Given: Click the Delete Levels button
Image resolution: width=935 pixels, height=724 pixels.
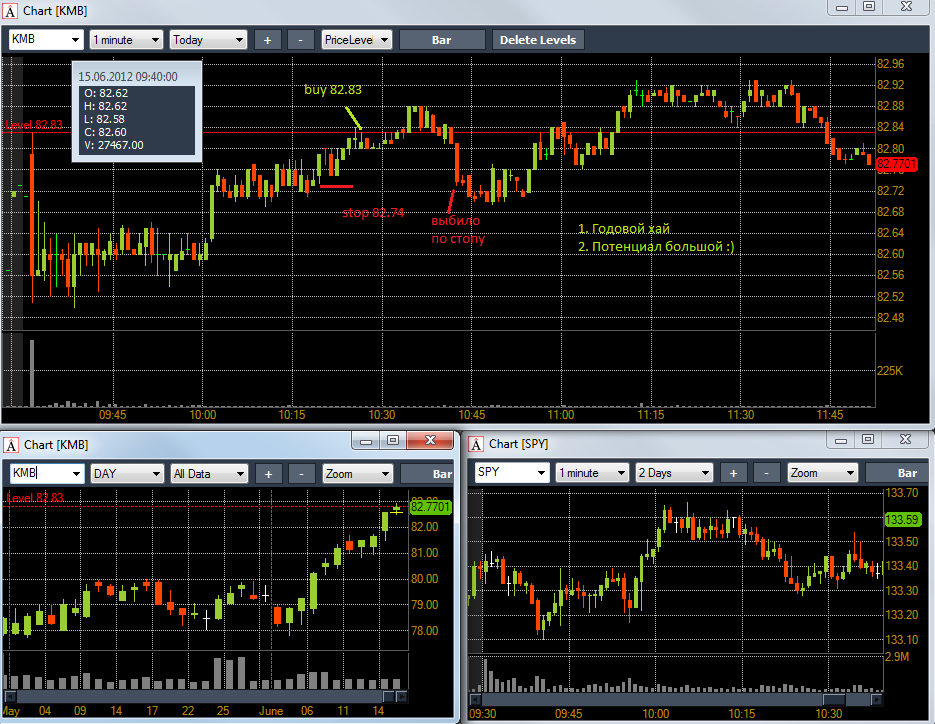Looking at the screenshot, I should coord(538,40).
